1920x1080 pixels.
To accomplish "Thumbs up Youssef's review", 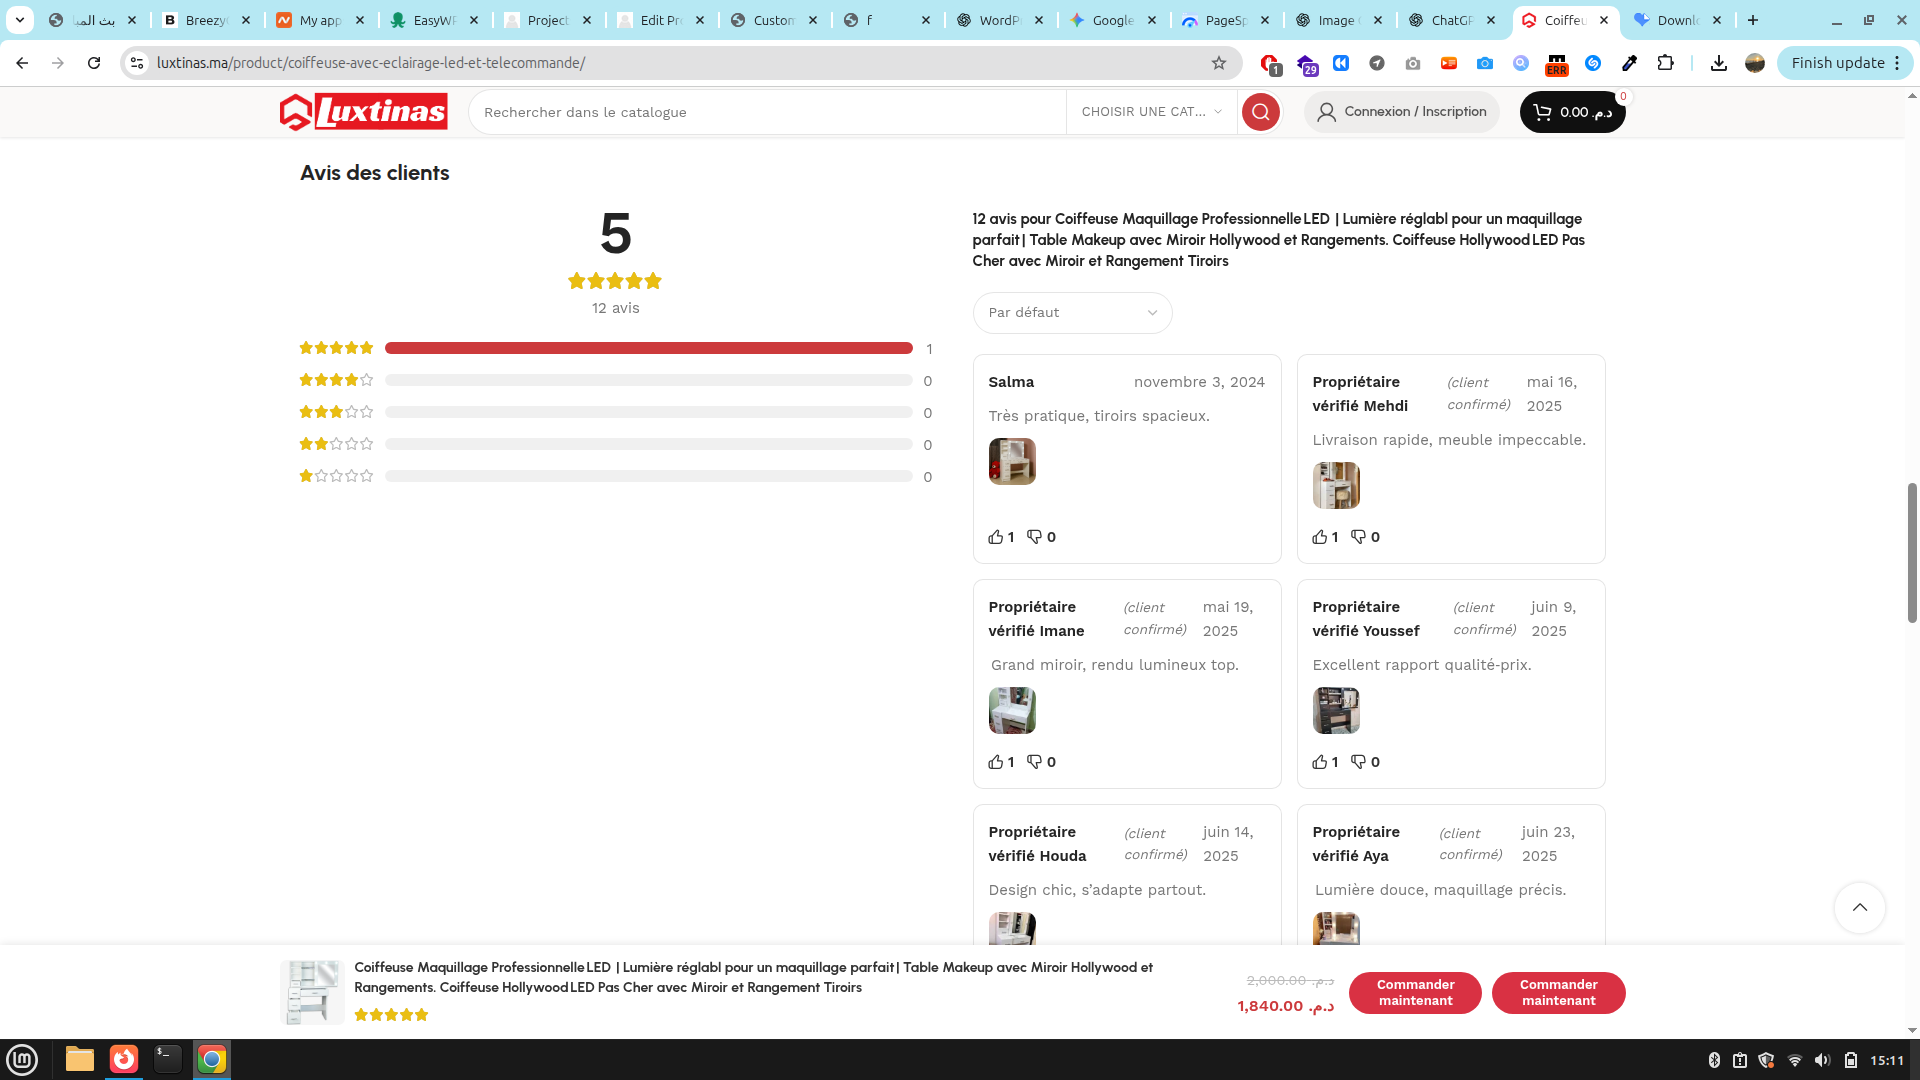I will 1320,762.
